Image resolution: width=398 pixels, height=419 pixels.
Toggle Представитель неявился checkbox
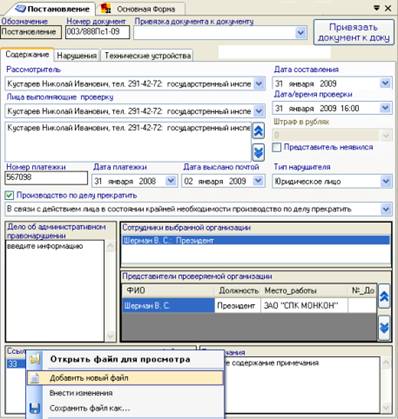[276, 147]
